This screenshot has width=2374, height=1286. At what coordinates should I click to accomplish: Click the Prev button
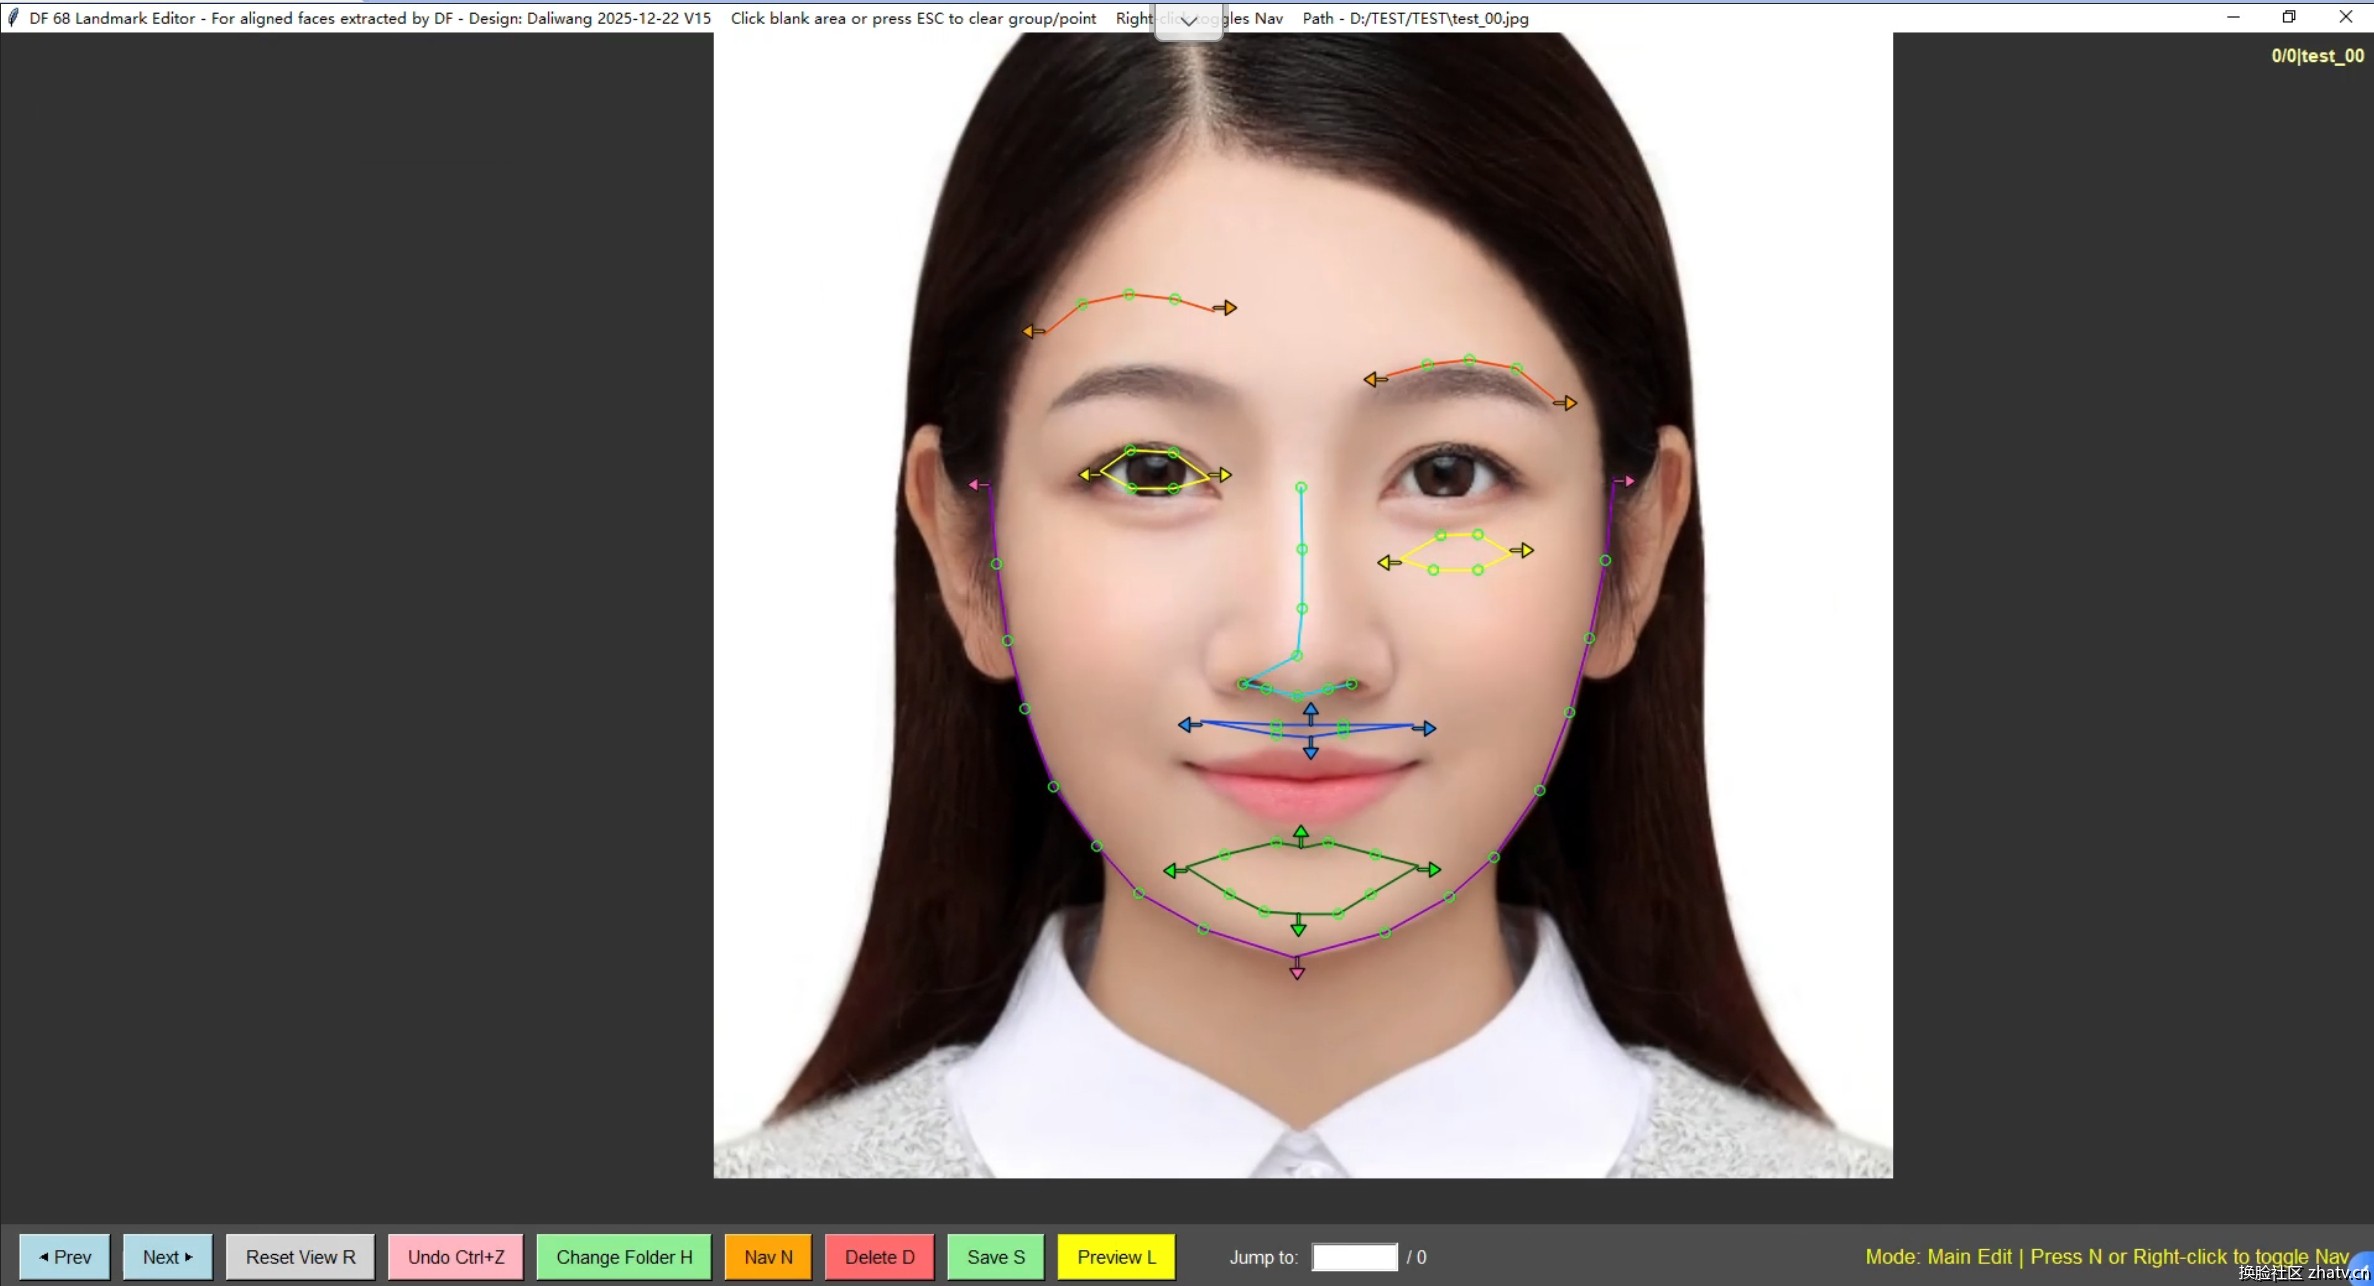65,1257
